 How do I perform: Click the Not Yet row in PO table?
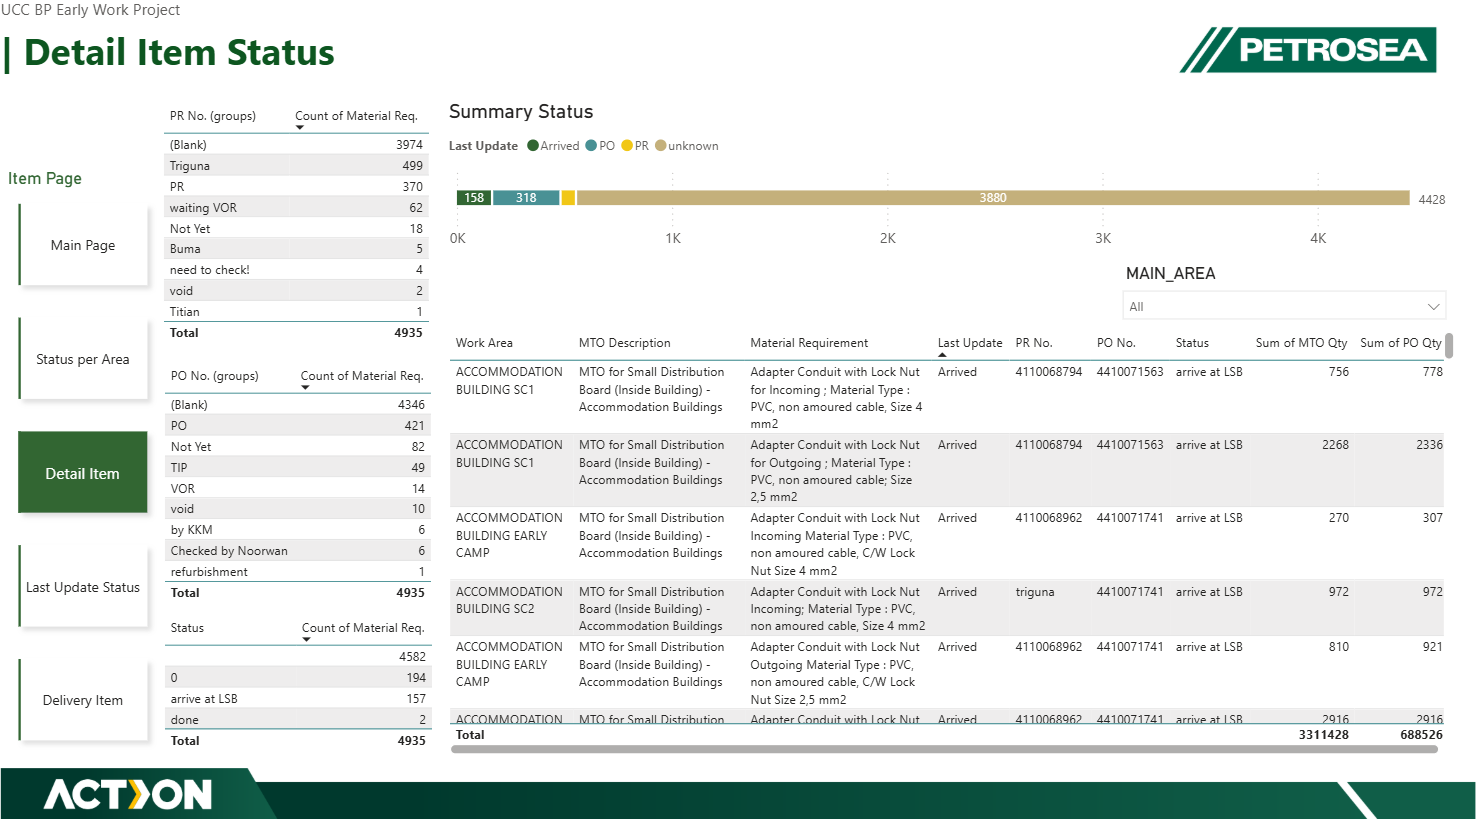298,447
